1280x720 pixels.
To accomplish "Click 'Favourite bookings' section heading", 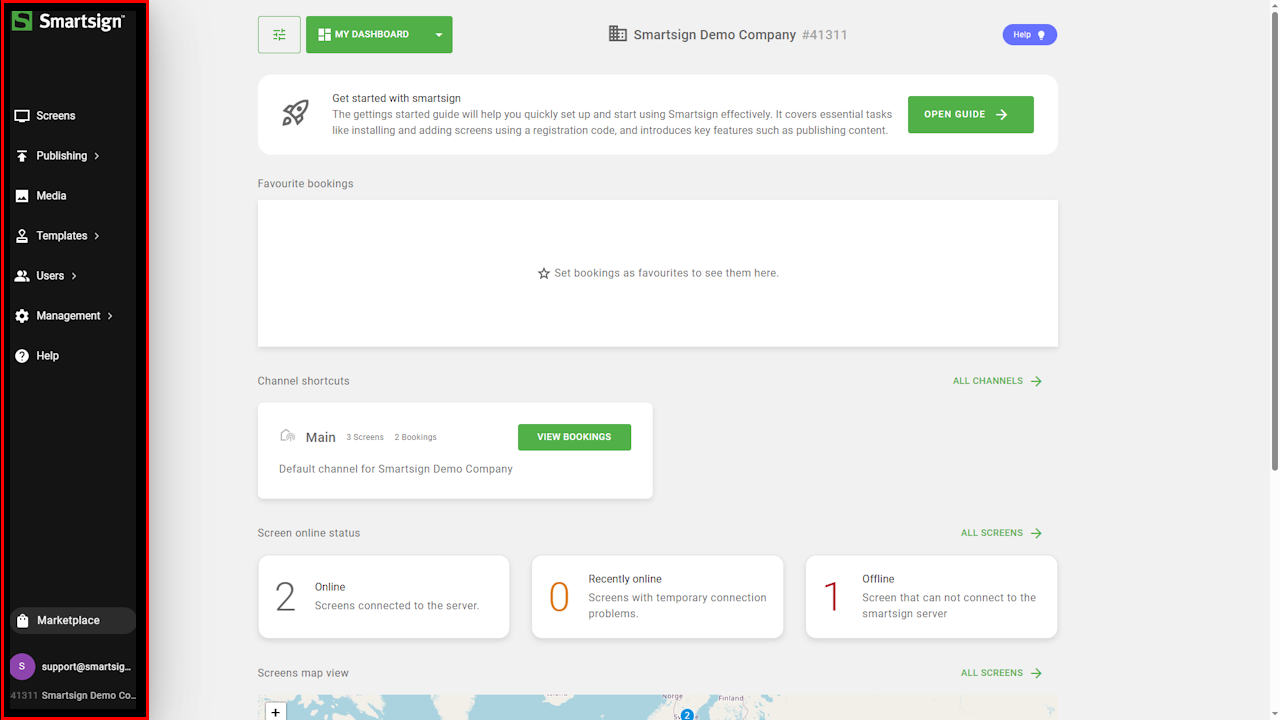I will coord(305,184).
